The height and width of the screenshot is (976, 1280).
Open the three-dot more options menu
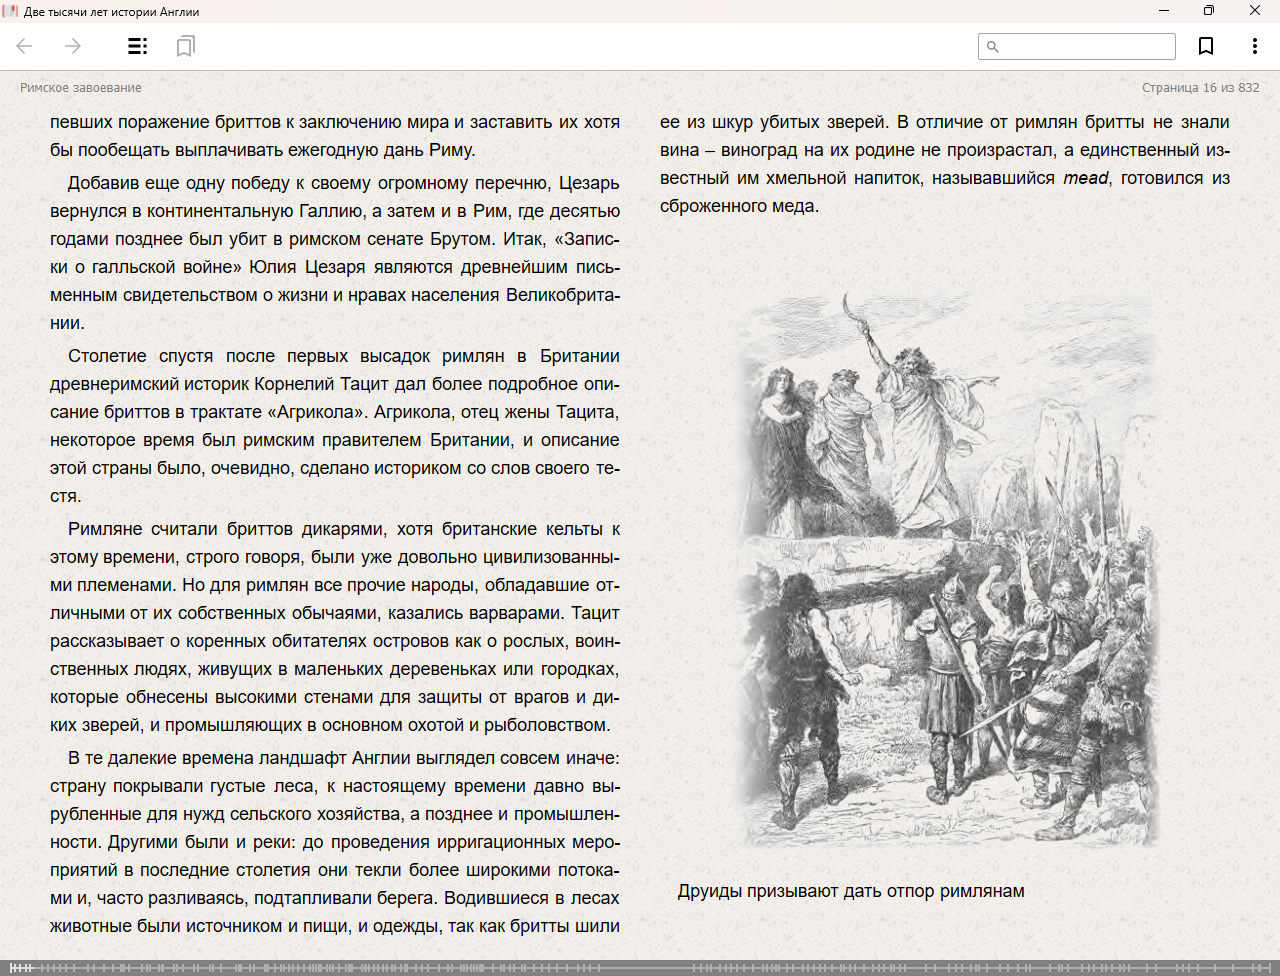(x=1254, y=46)
